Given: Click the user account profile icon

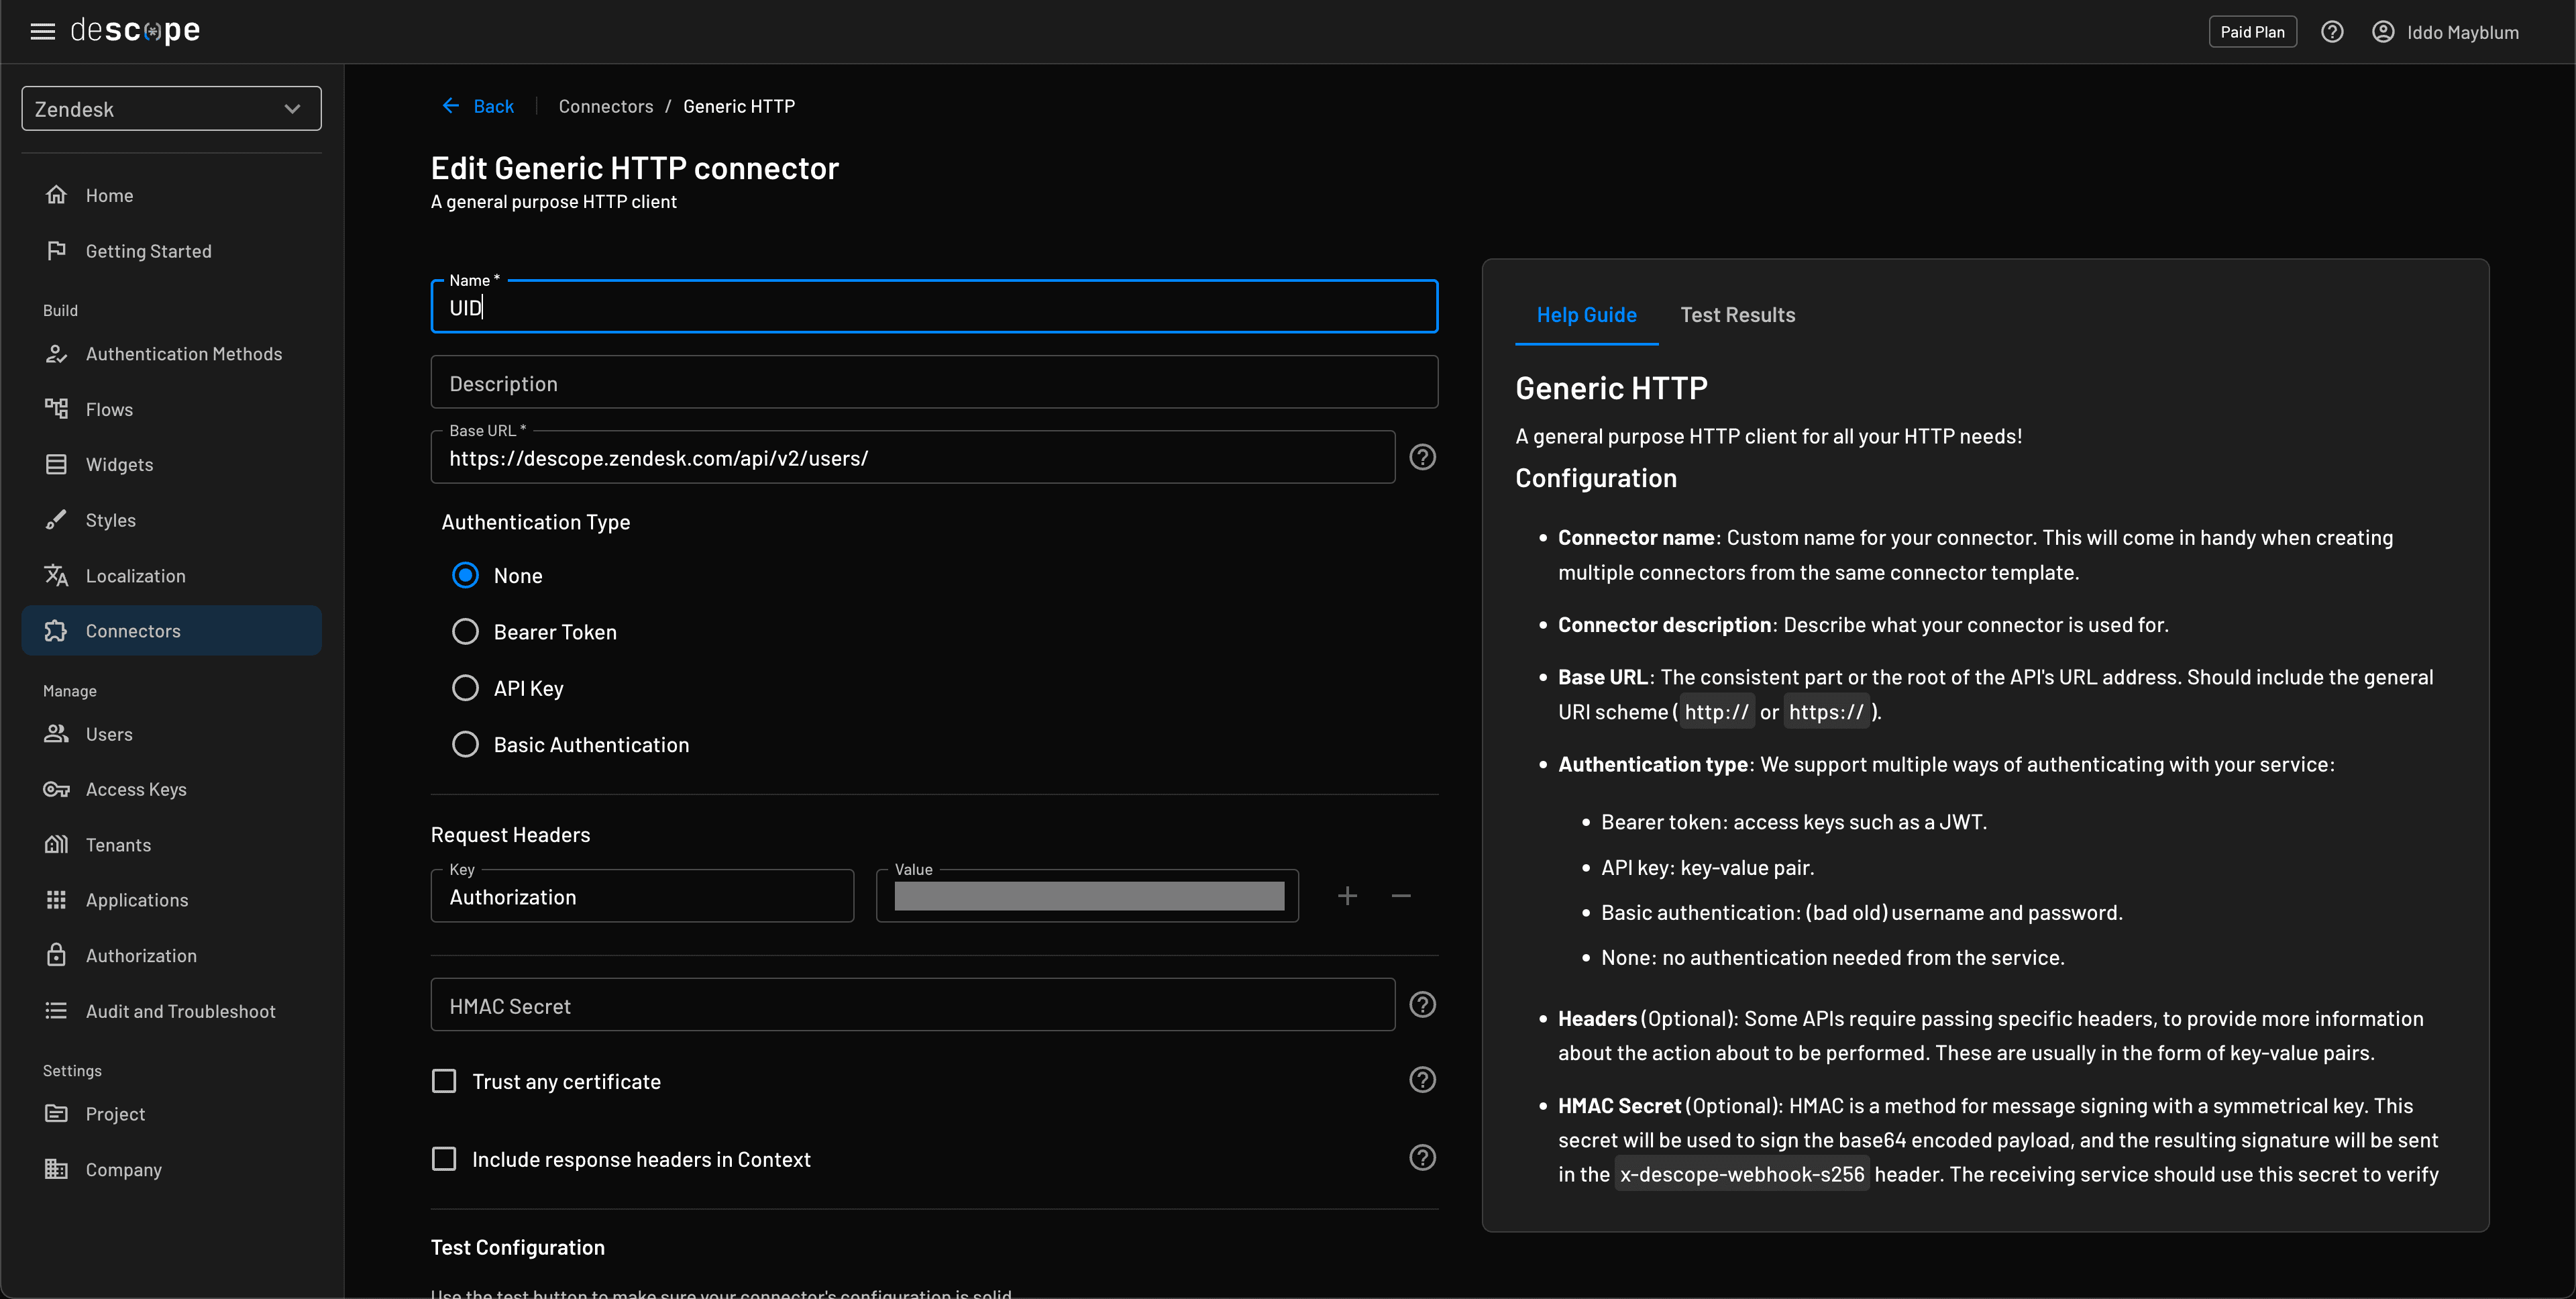Looking at the screenshot, I should 2383,32.
